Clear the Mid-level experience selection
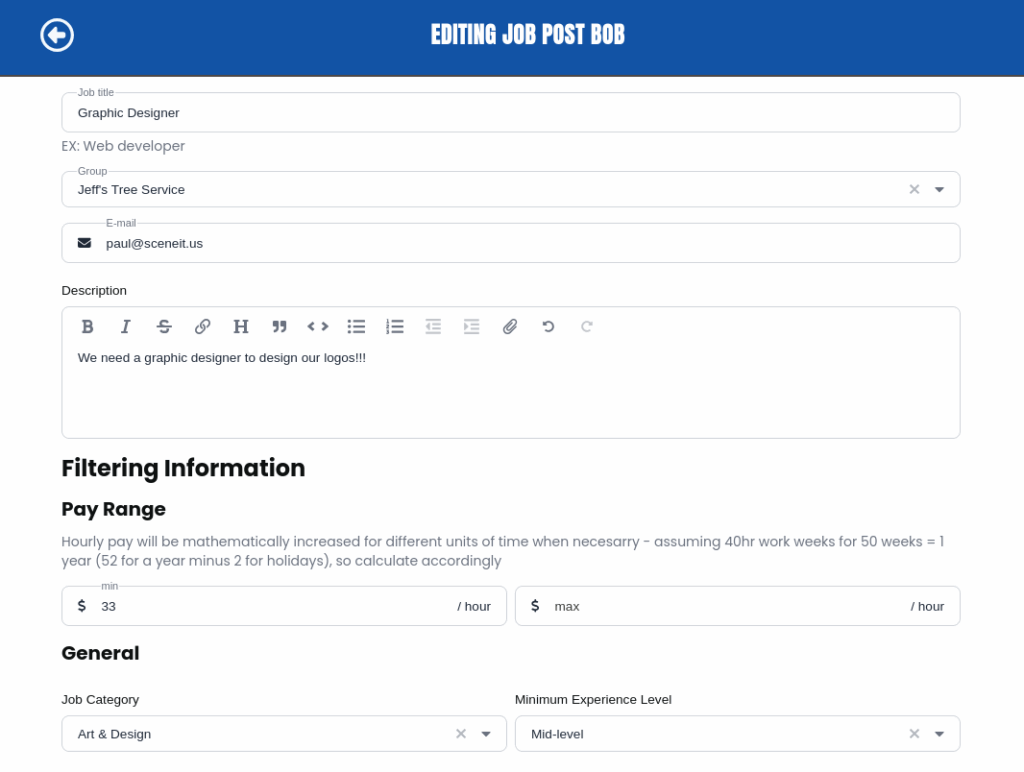Viewport: 1024px width, 772px height. (914, 734)
